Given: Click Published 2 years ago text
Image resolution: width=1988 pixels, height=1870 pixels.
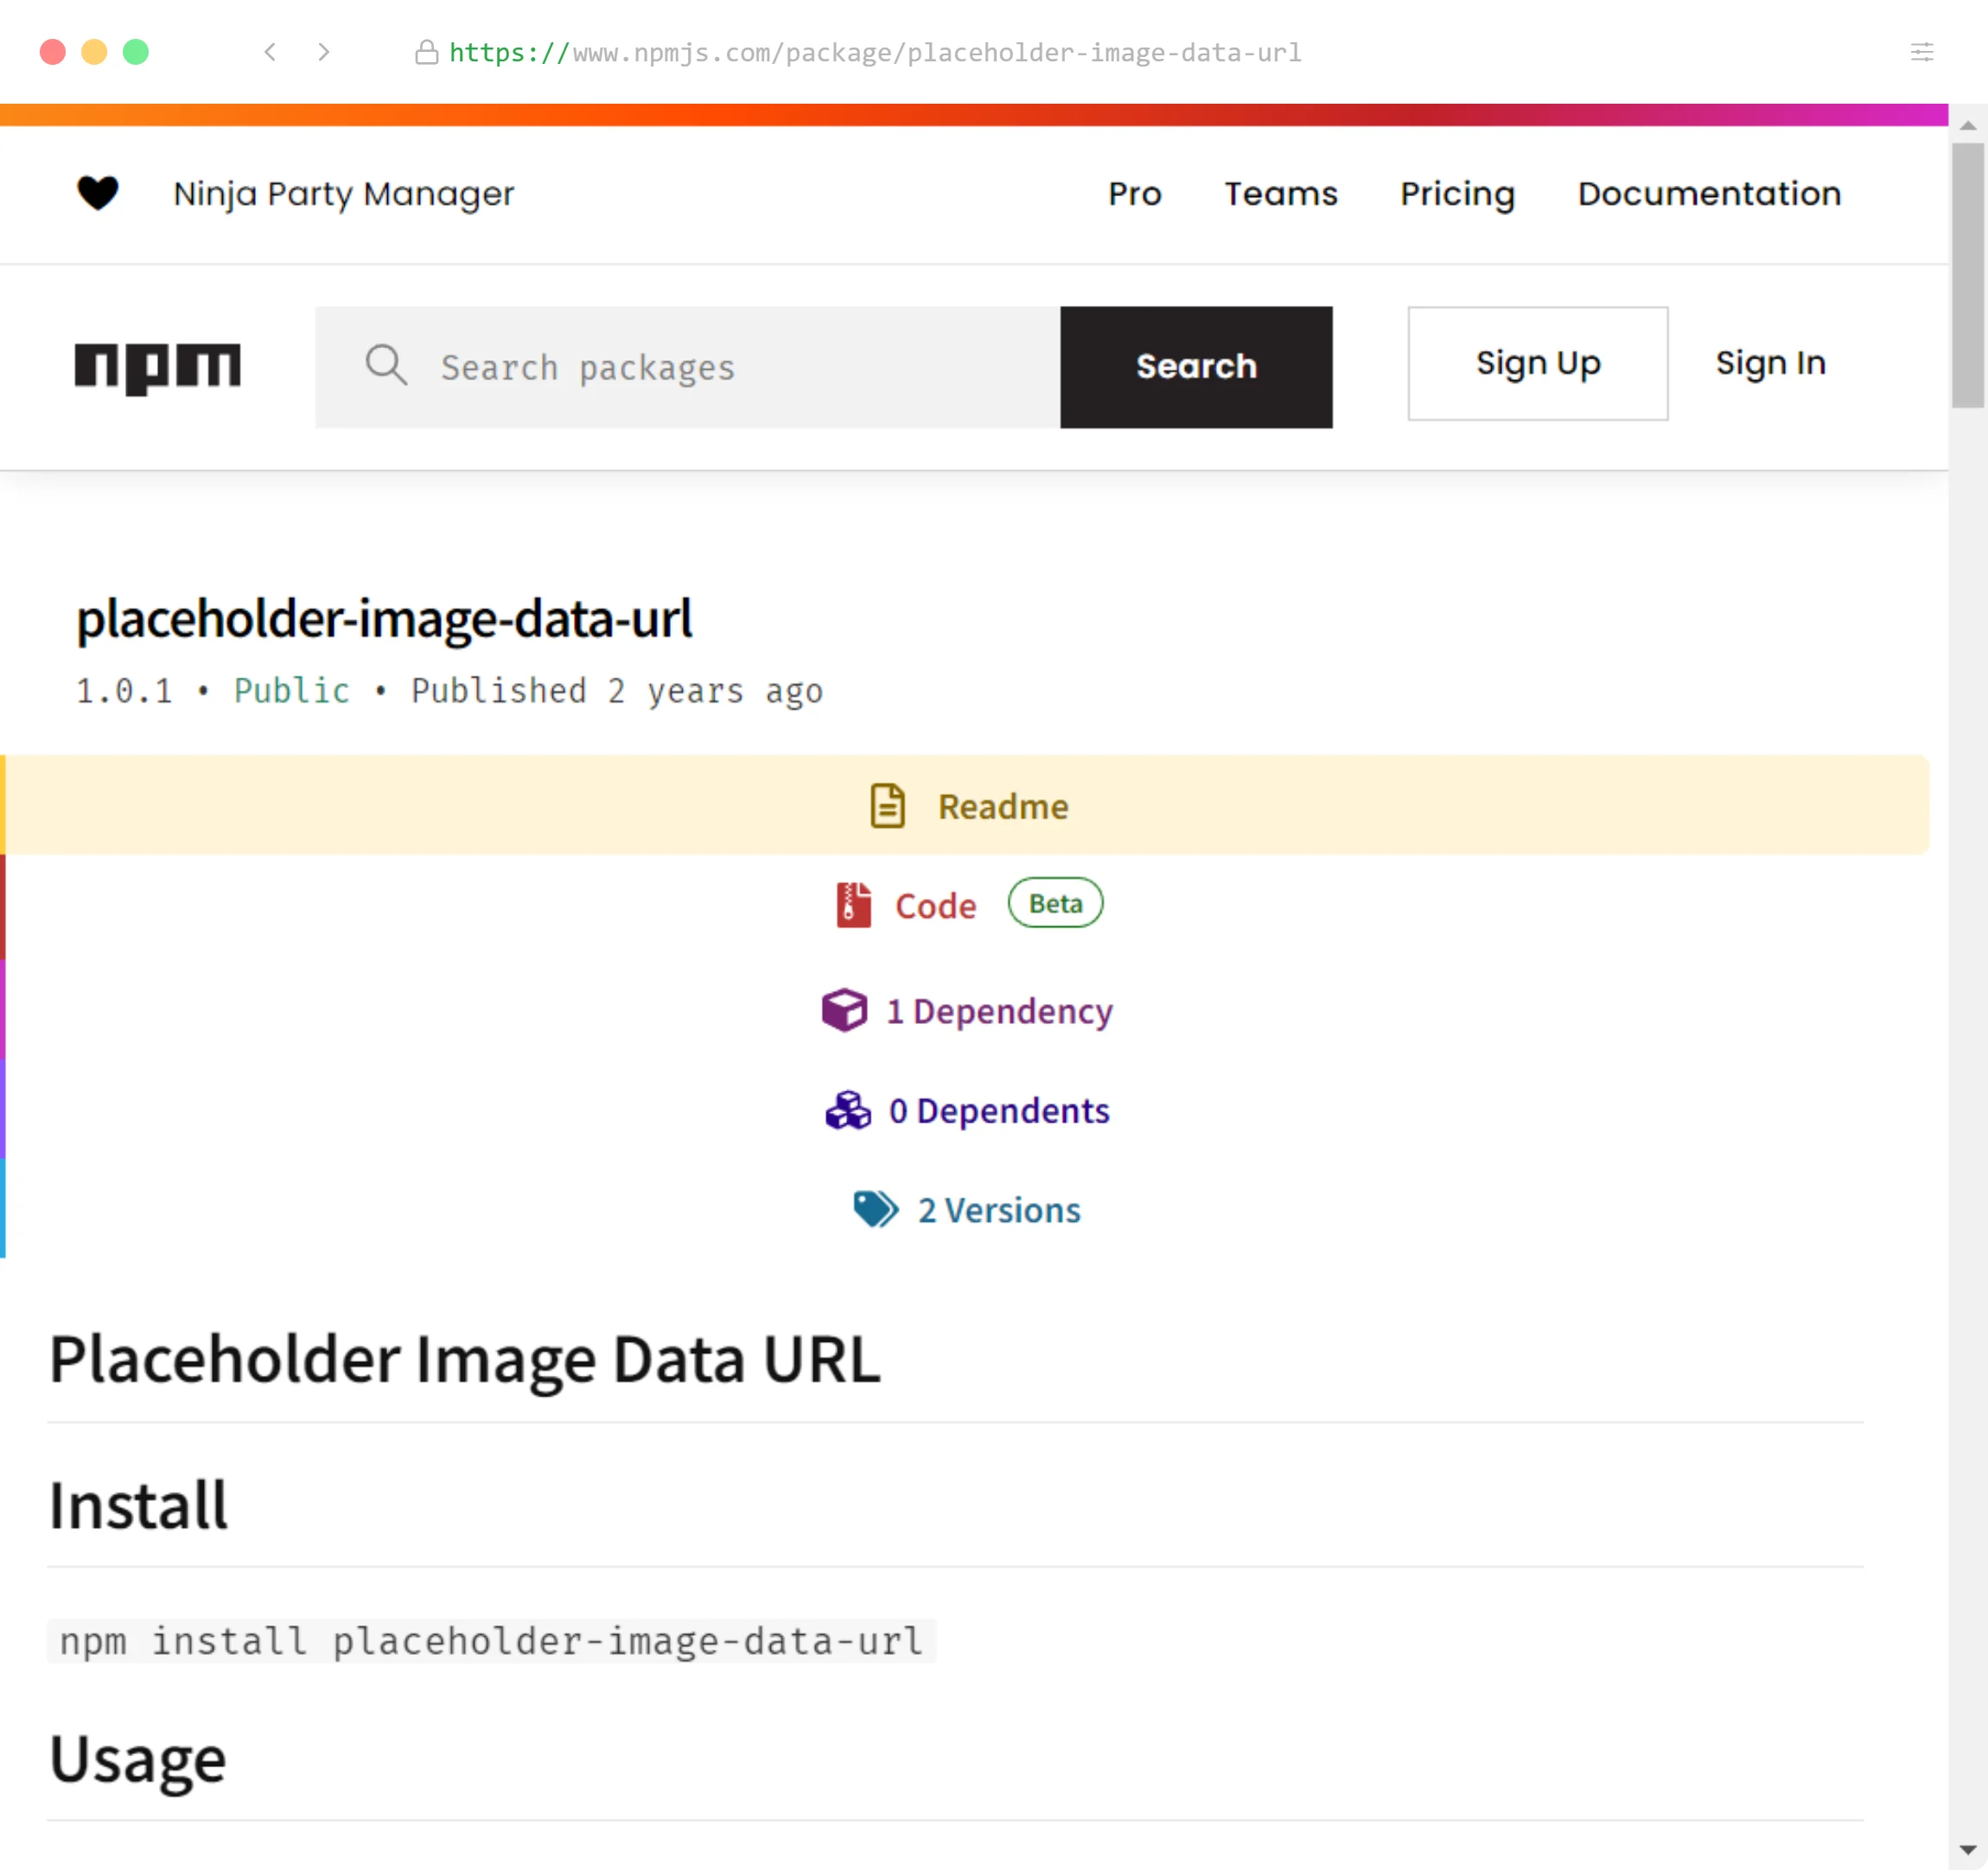Looking at the screenshot, I should tap(617, 691).
